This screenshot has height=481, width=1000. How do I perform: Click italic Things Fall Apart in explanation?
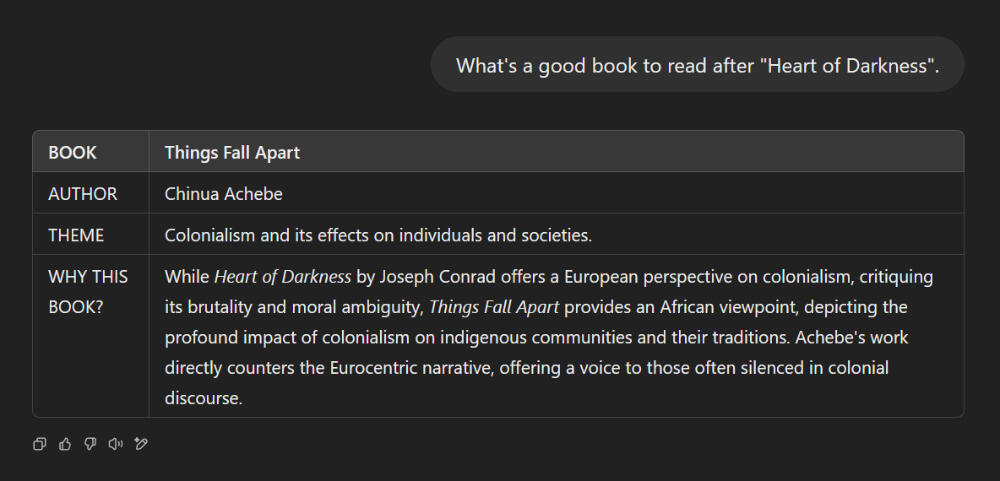click(x=494, y=307)
